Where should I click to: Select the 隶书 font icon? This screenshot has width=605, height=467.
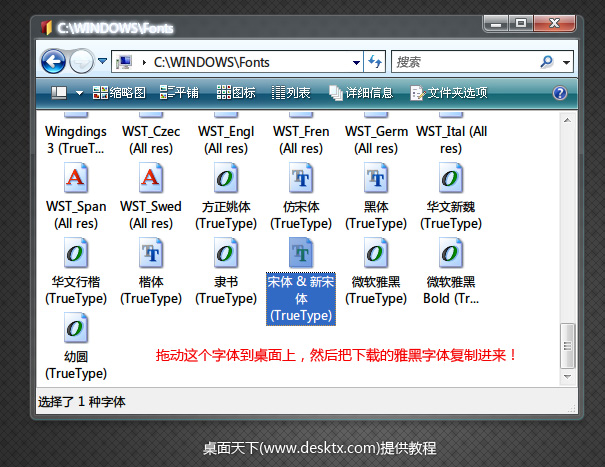tap(226, 253)
